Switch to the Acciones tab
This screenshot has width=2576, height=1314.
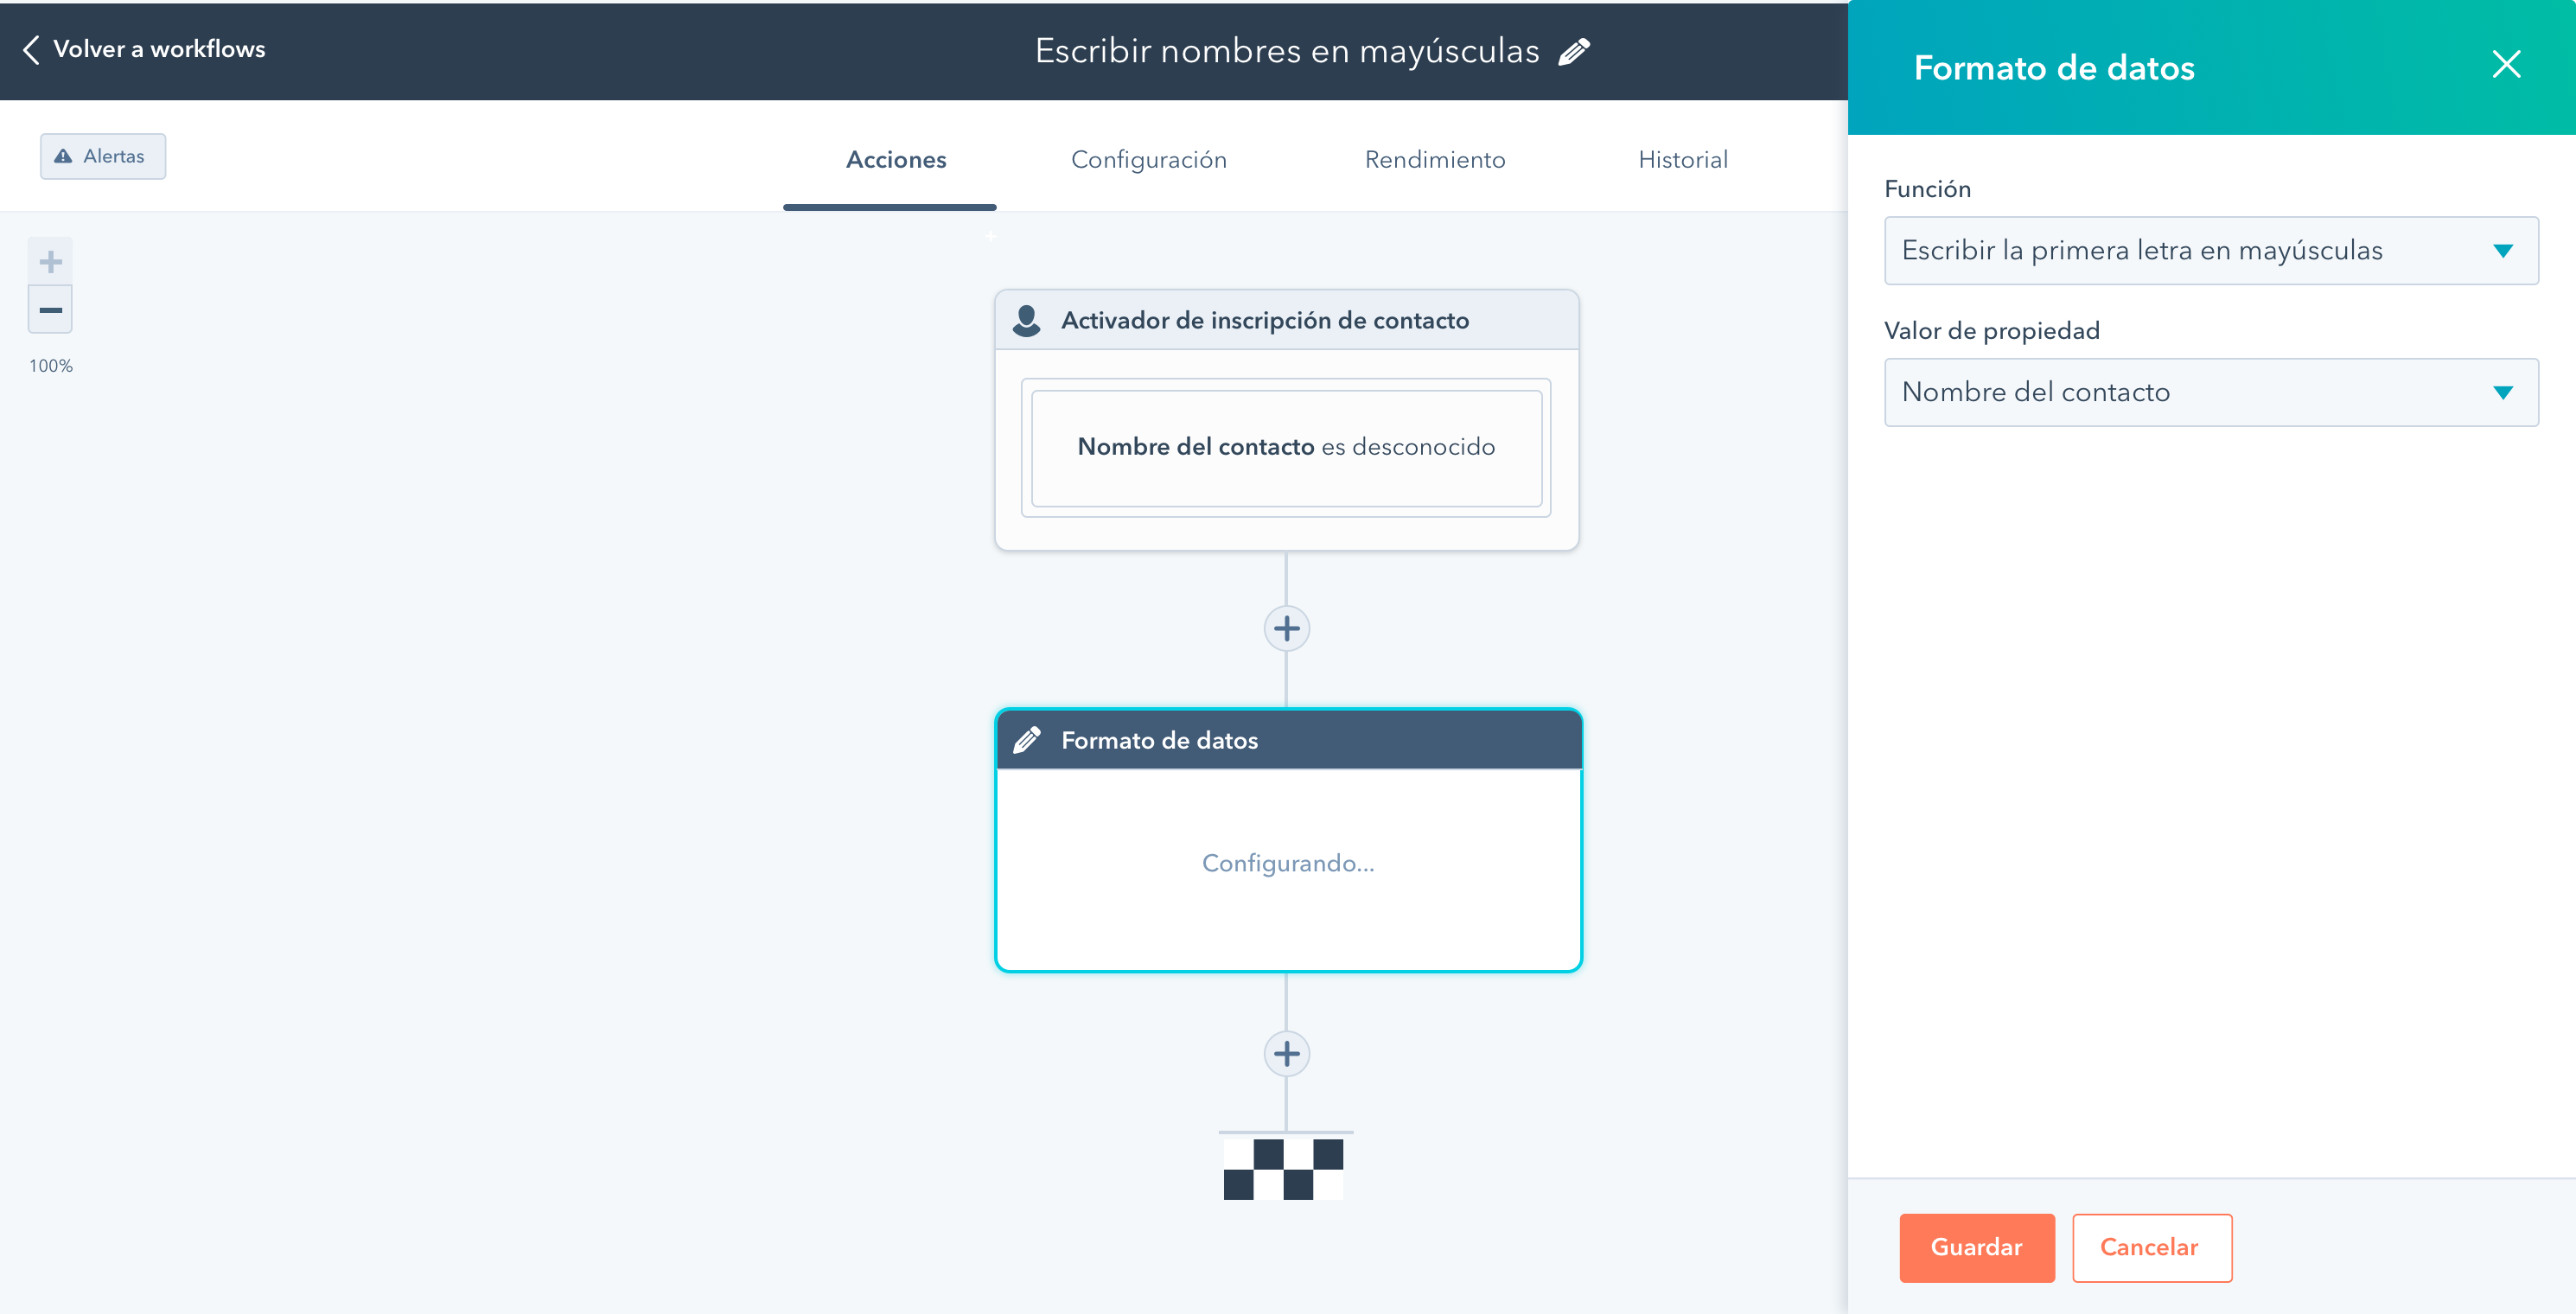tap(895, 160)
